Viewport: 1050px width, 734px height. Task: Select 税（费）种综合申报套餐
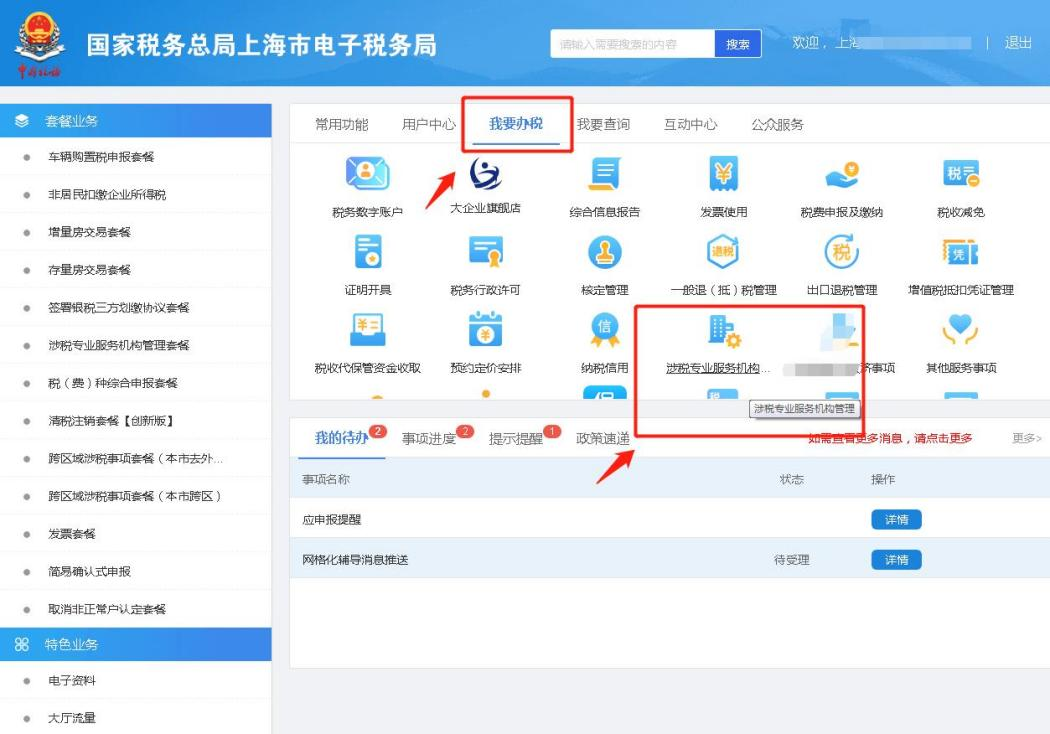point(112,383)
